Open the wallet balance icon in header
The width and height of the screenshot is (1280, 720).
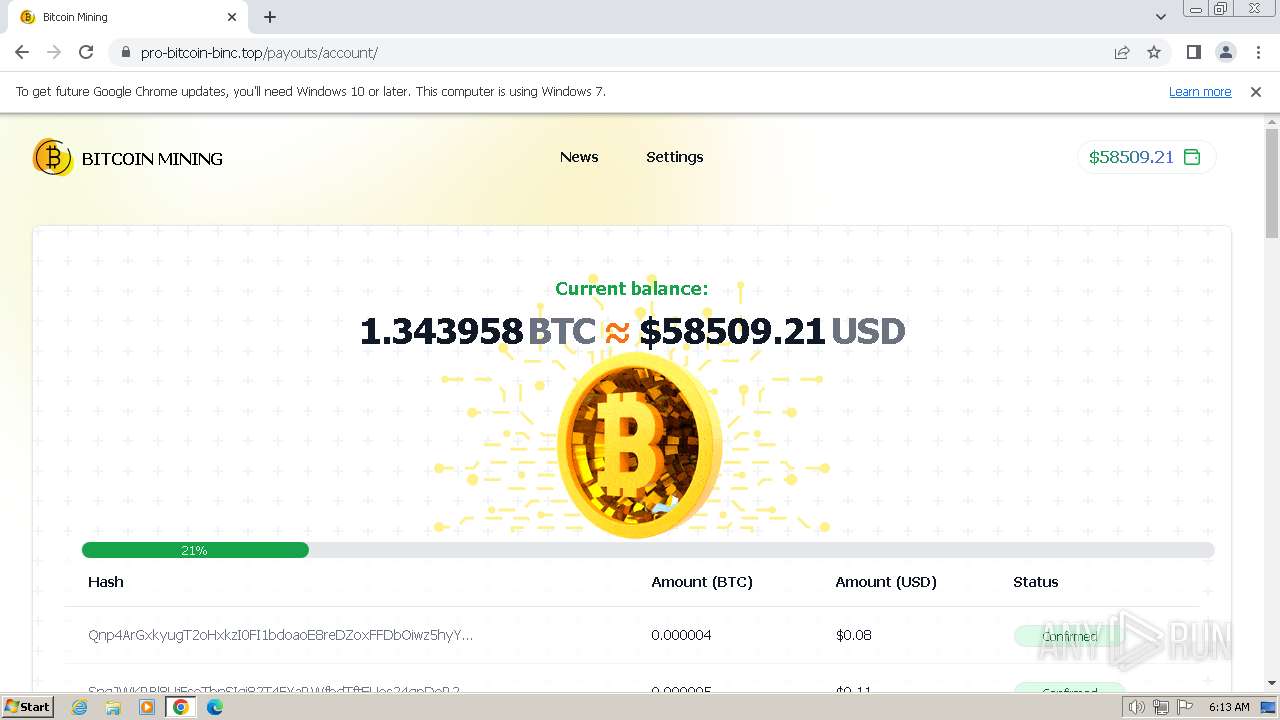point(1192,157)
